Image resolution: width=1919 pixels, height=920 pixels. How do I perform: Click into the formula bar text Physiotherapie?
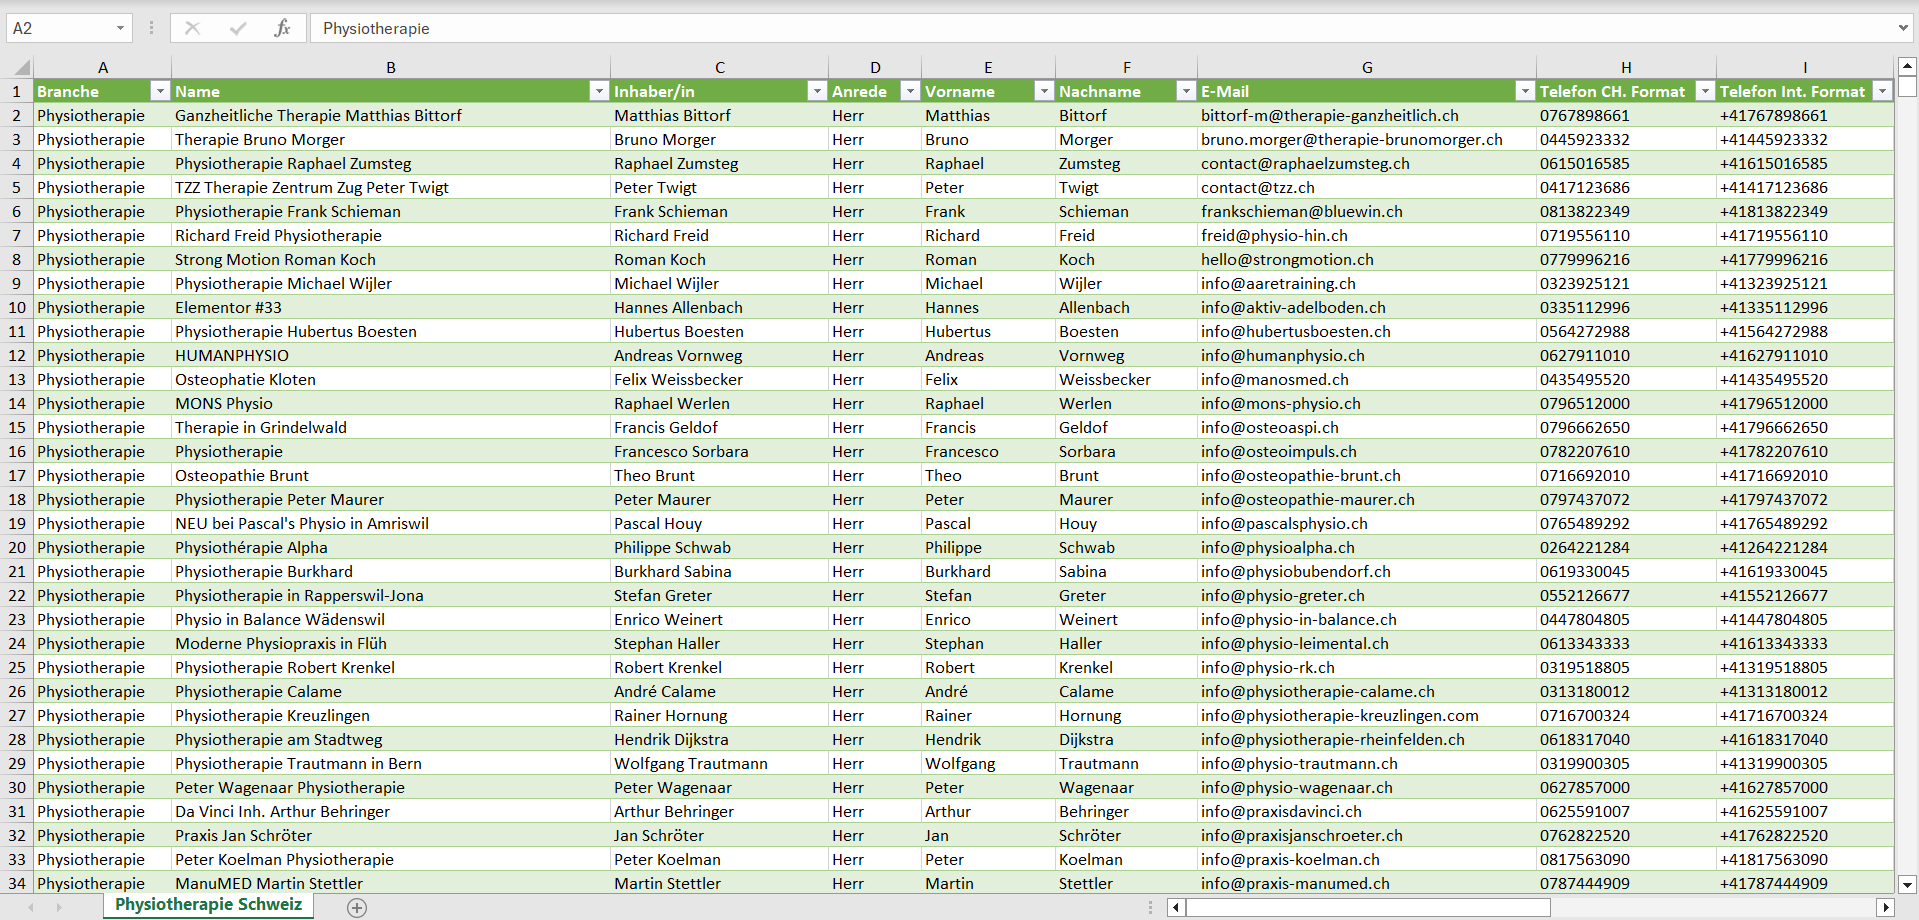pos(376,28)
